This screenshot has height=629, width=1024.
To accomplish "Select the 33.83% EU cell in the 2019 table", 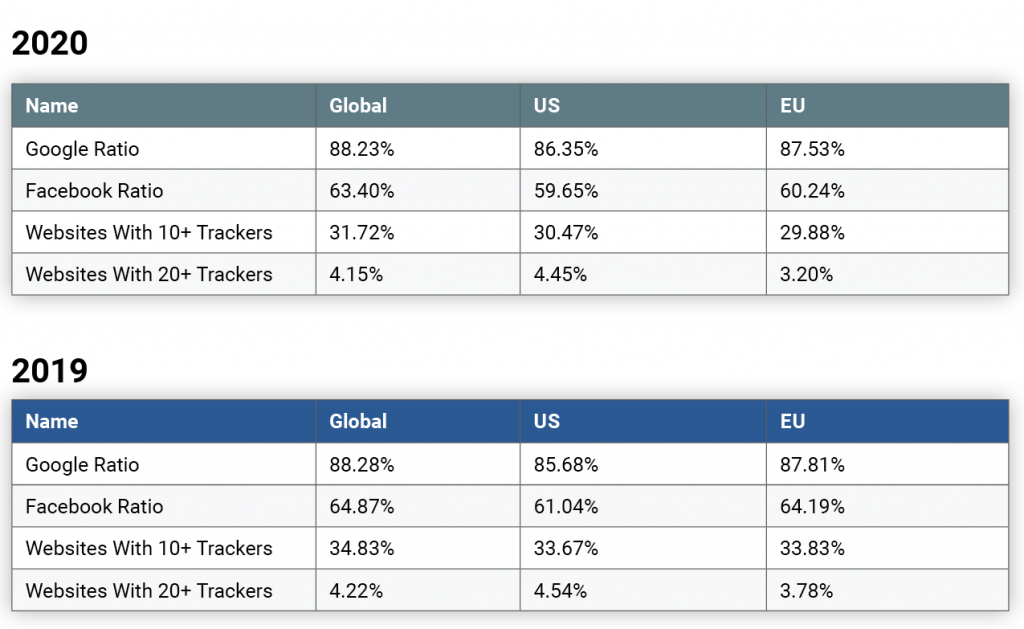I will [x=812, y=548].
